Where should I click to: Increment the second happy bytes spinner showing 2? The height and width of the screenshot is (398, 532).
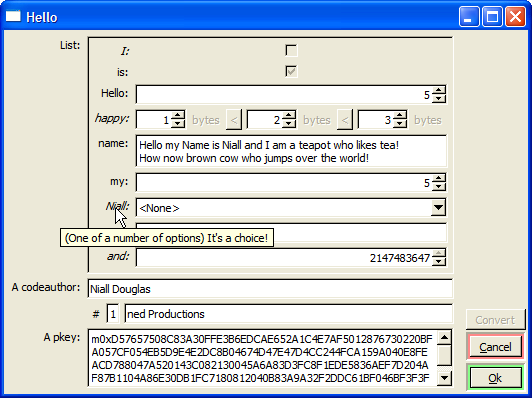[x=289, y=115]
